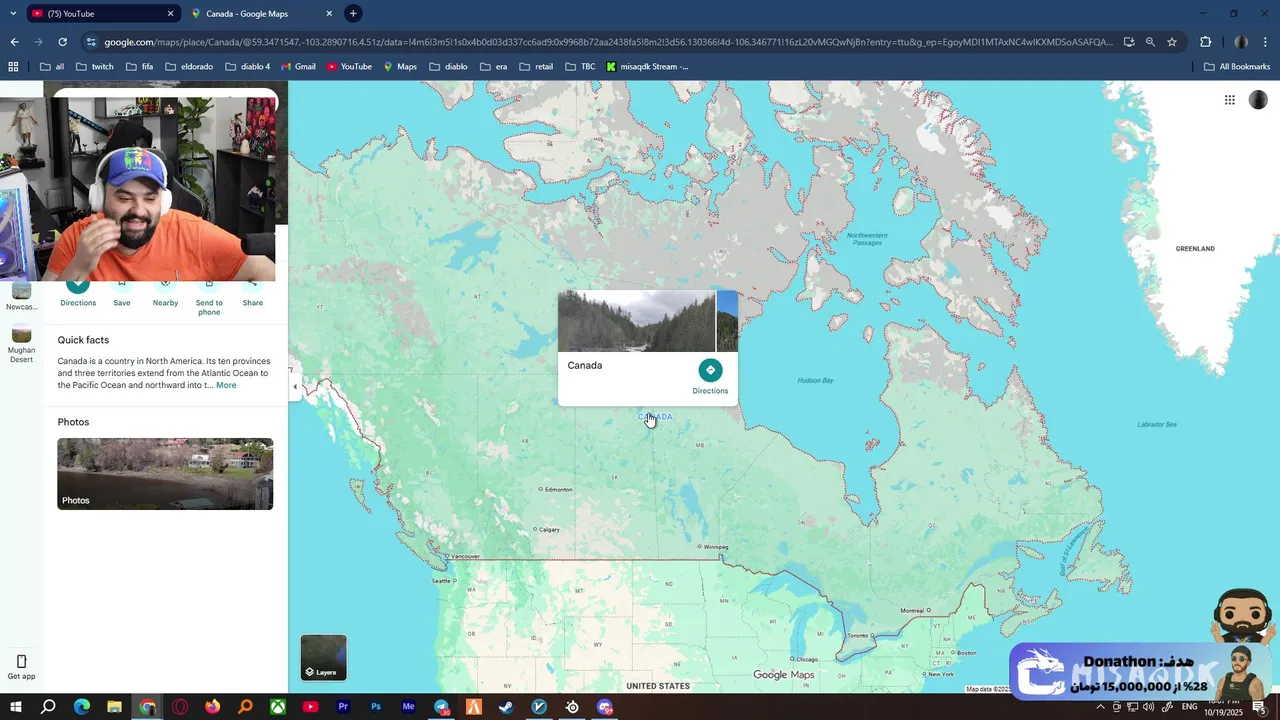Click the zoom magnifier icon in the address bar
The height and width of the screenshot is (720, 1280).
point(1150,42)
